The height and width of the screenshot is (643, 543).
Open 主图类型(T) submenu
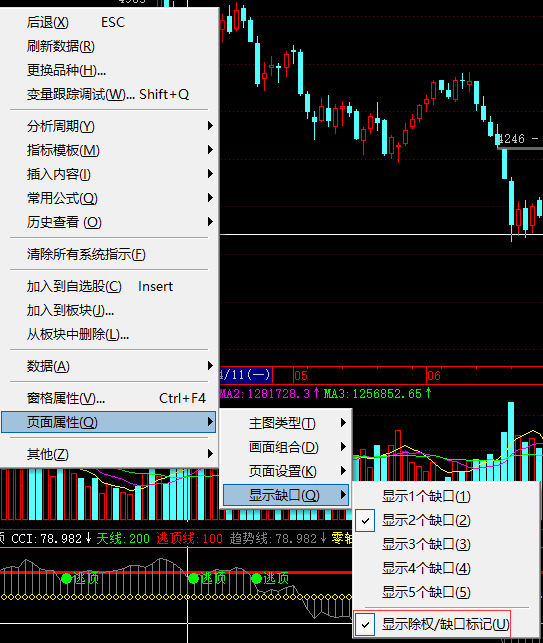click(285, 423)
